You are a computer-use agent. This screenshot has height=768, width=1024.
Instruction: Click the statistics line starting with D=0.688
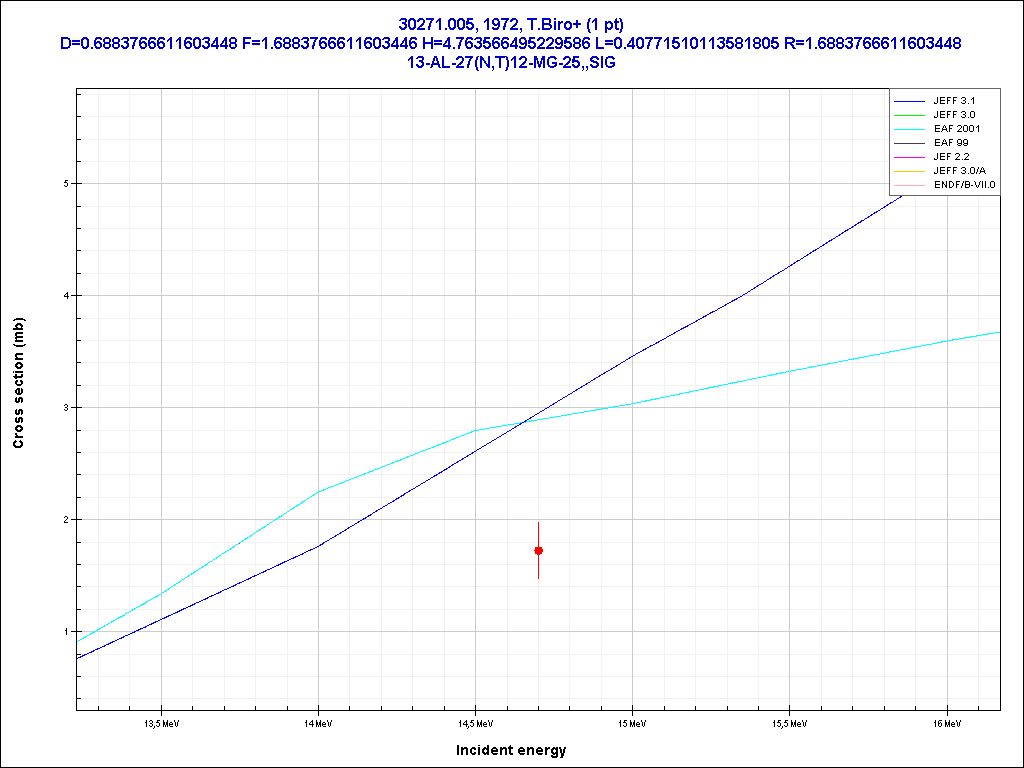(x=511, y=43)
